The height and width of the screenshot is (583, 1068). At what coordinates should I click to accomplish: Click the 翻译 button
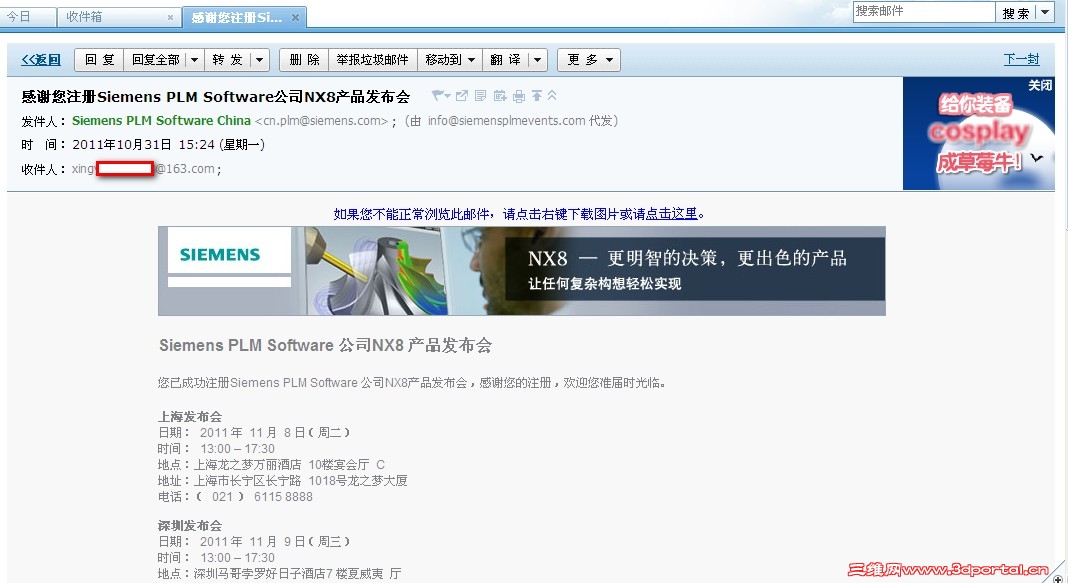click(505, 60)
